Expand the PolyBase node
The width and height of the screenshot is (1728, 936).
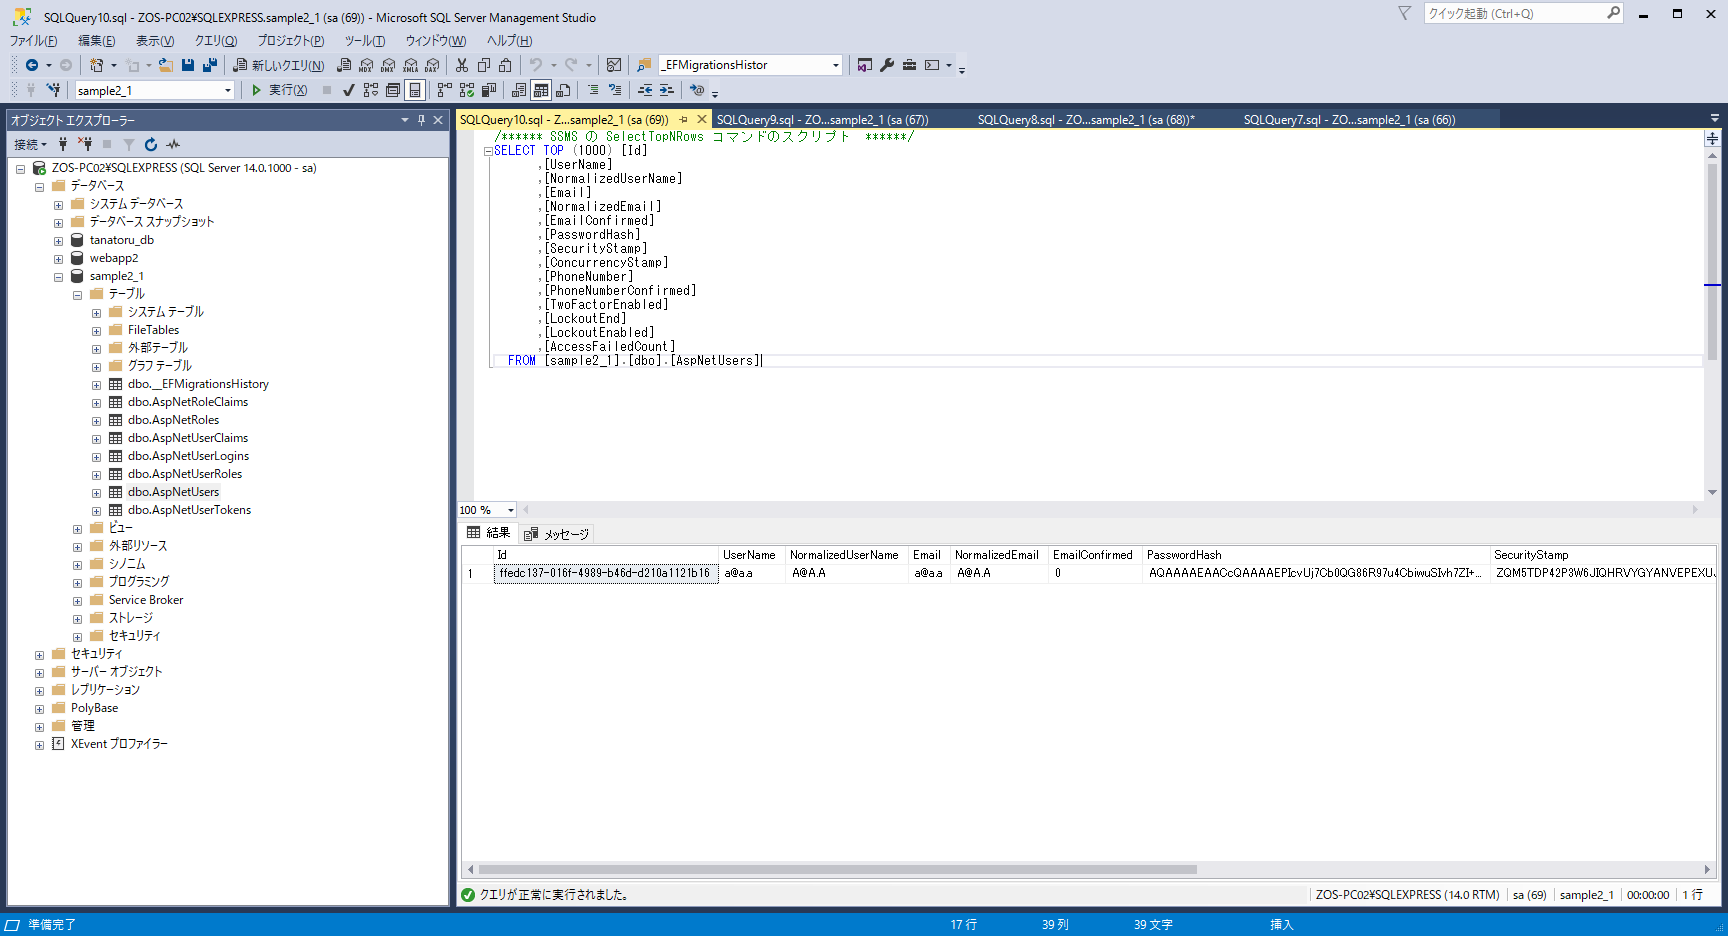[x=39, y=709]
